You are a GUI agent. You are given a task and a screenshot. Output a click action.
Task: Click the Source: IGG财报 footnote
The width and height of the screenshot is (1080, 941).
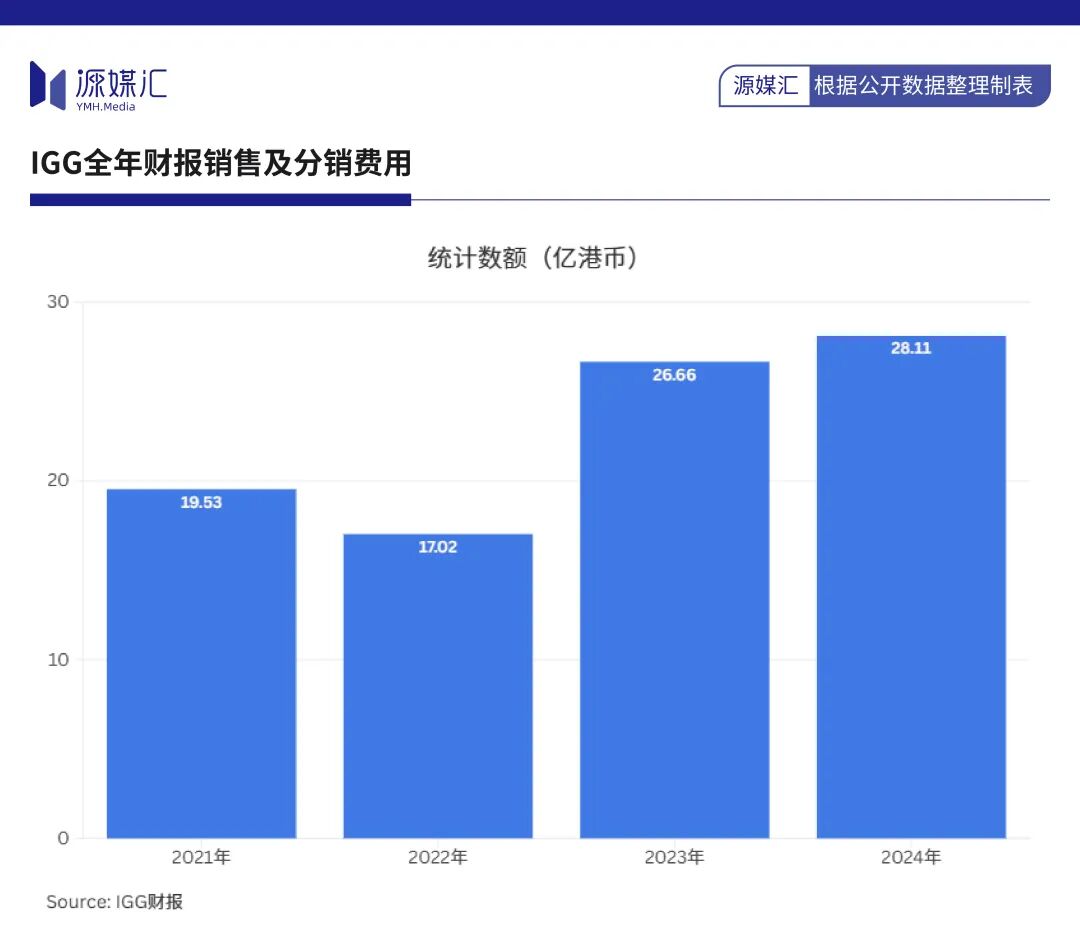click(x=114, y=902)
